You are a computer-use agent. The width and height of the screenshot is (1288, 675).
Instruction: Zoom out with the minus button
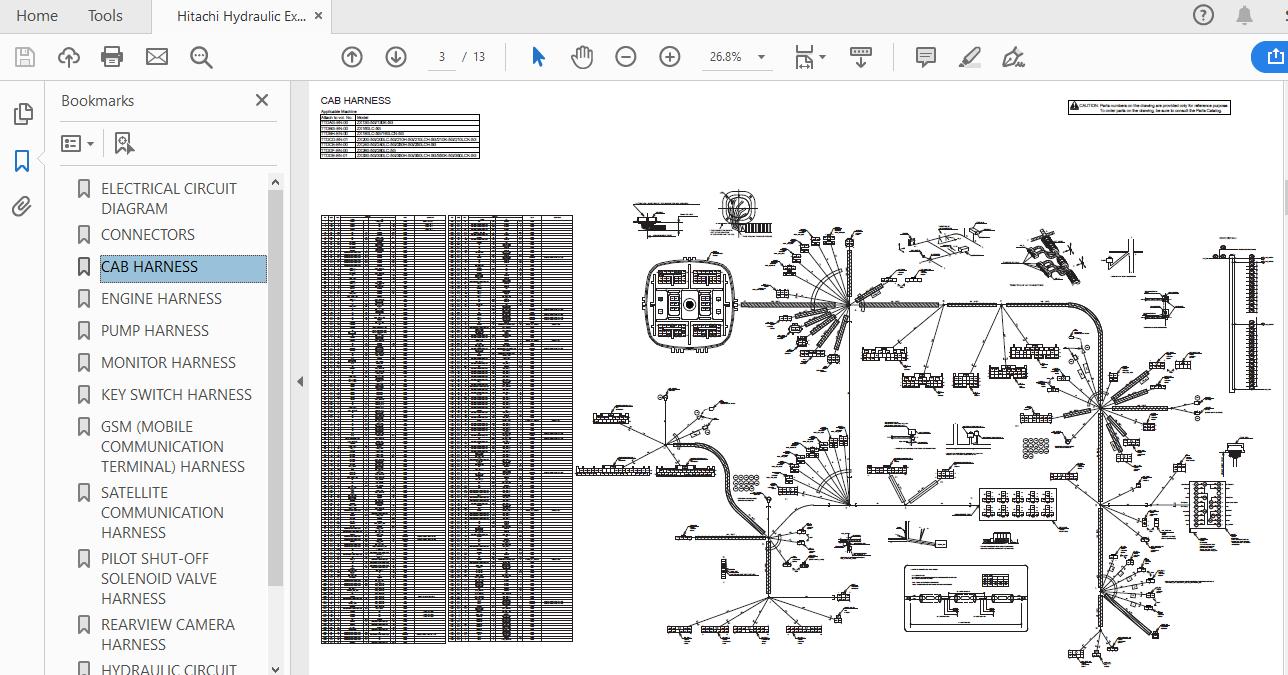click(626, 57)
